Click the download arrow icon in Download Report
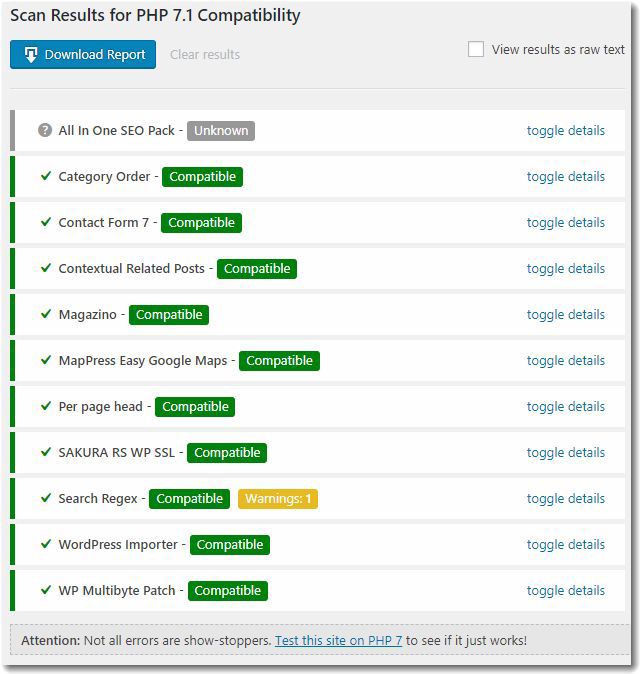The height and width of the screenshot is (674, 640). (x=31, y=55)
